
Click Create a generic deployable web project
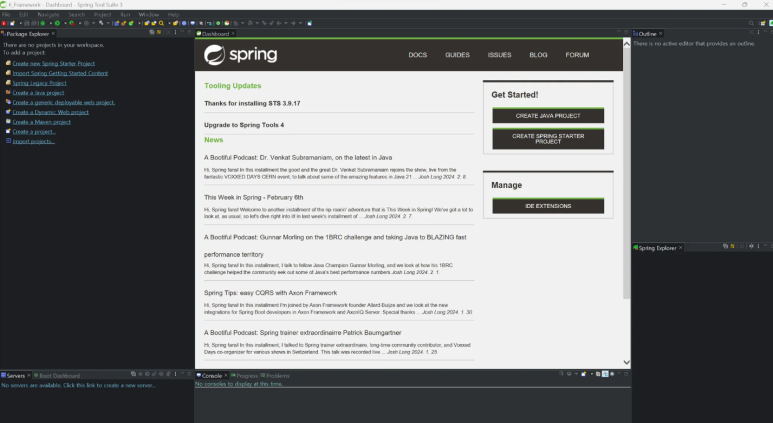pyautogui.click(x=64, y=103)
